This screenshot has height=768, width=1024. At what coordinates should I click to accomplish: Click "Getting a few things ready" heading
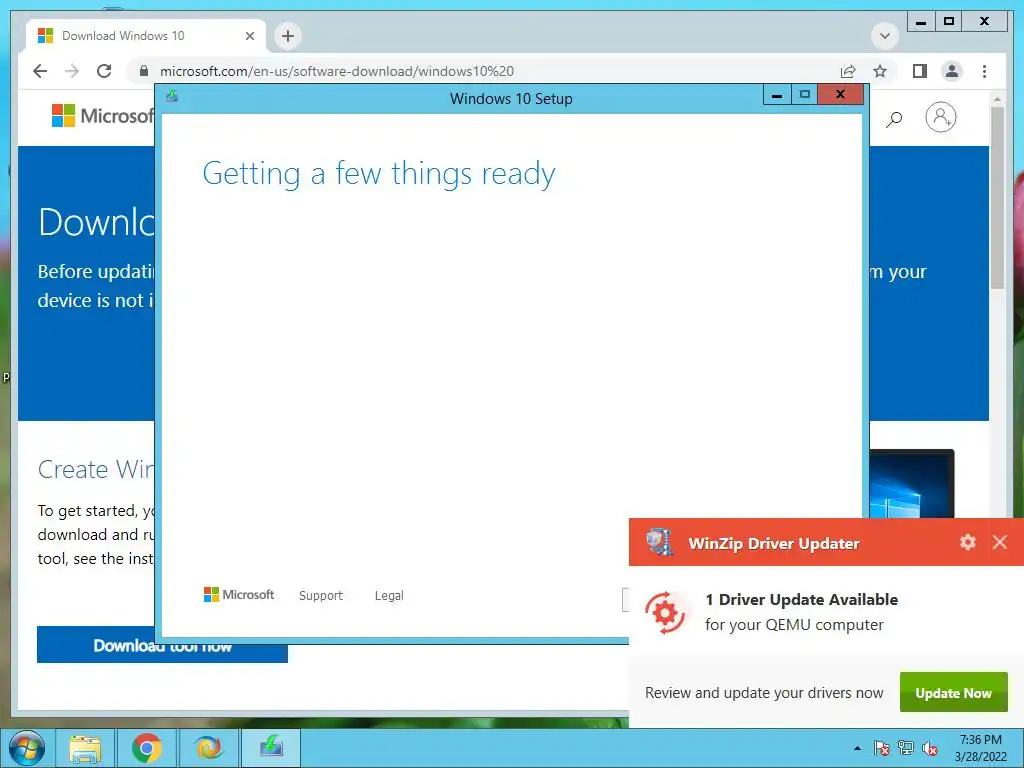tap(379, 174)
